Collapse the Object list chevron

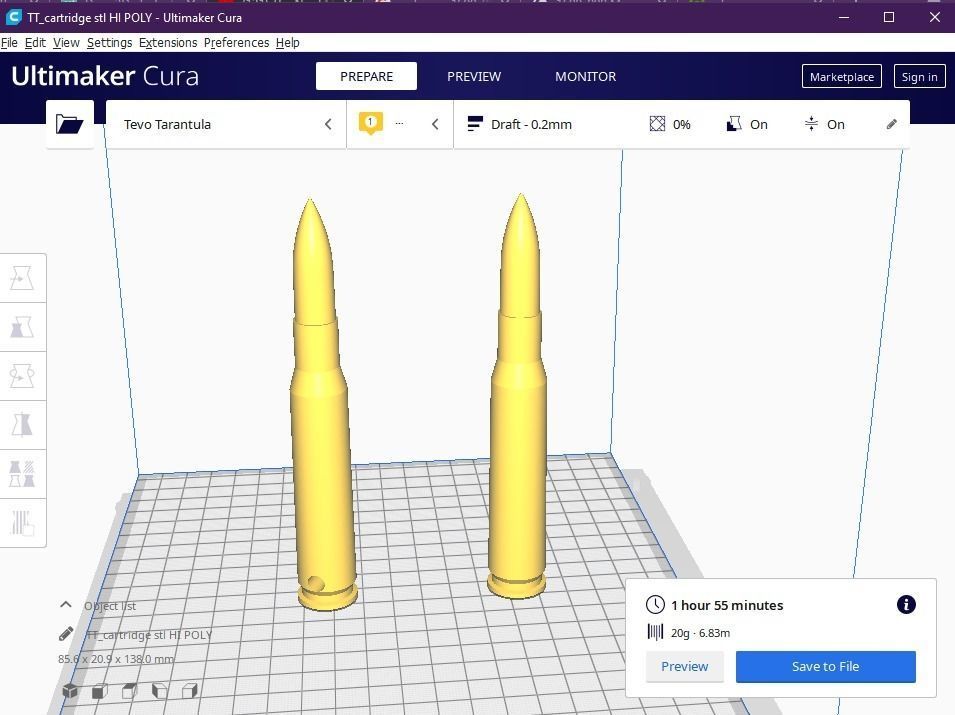click(66, 605)
